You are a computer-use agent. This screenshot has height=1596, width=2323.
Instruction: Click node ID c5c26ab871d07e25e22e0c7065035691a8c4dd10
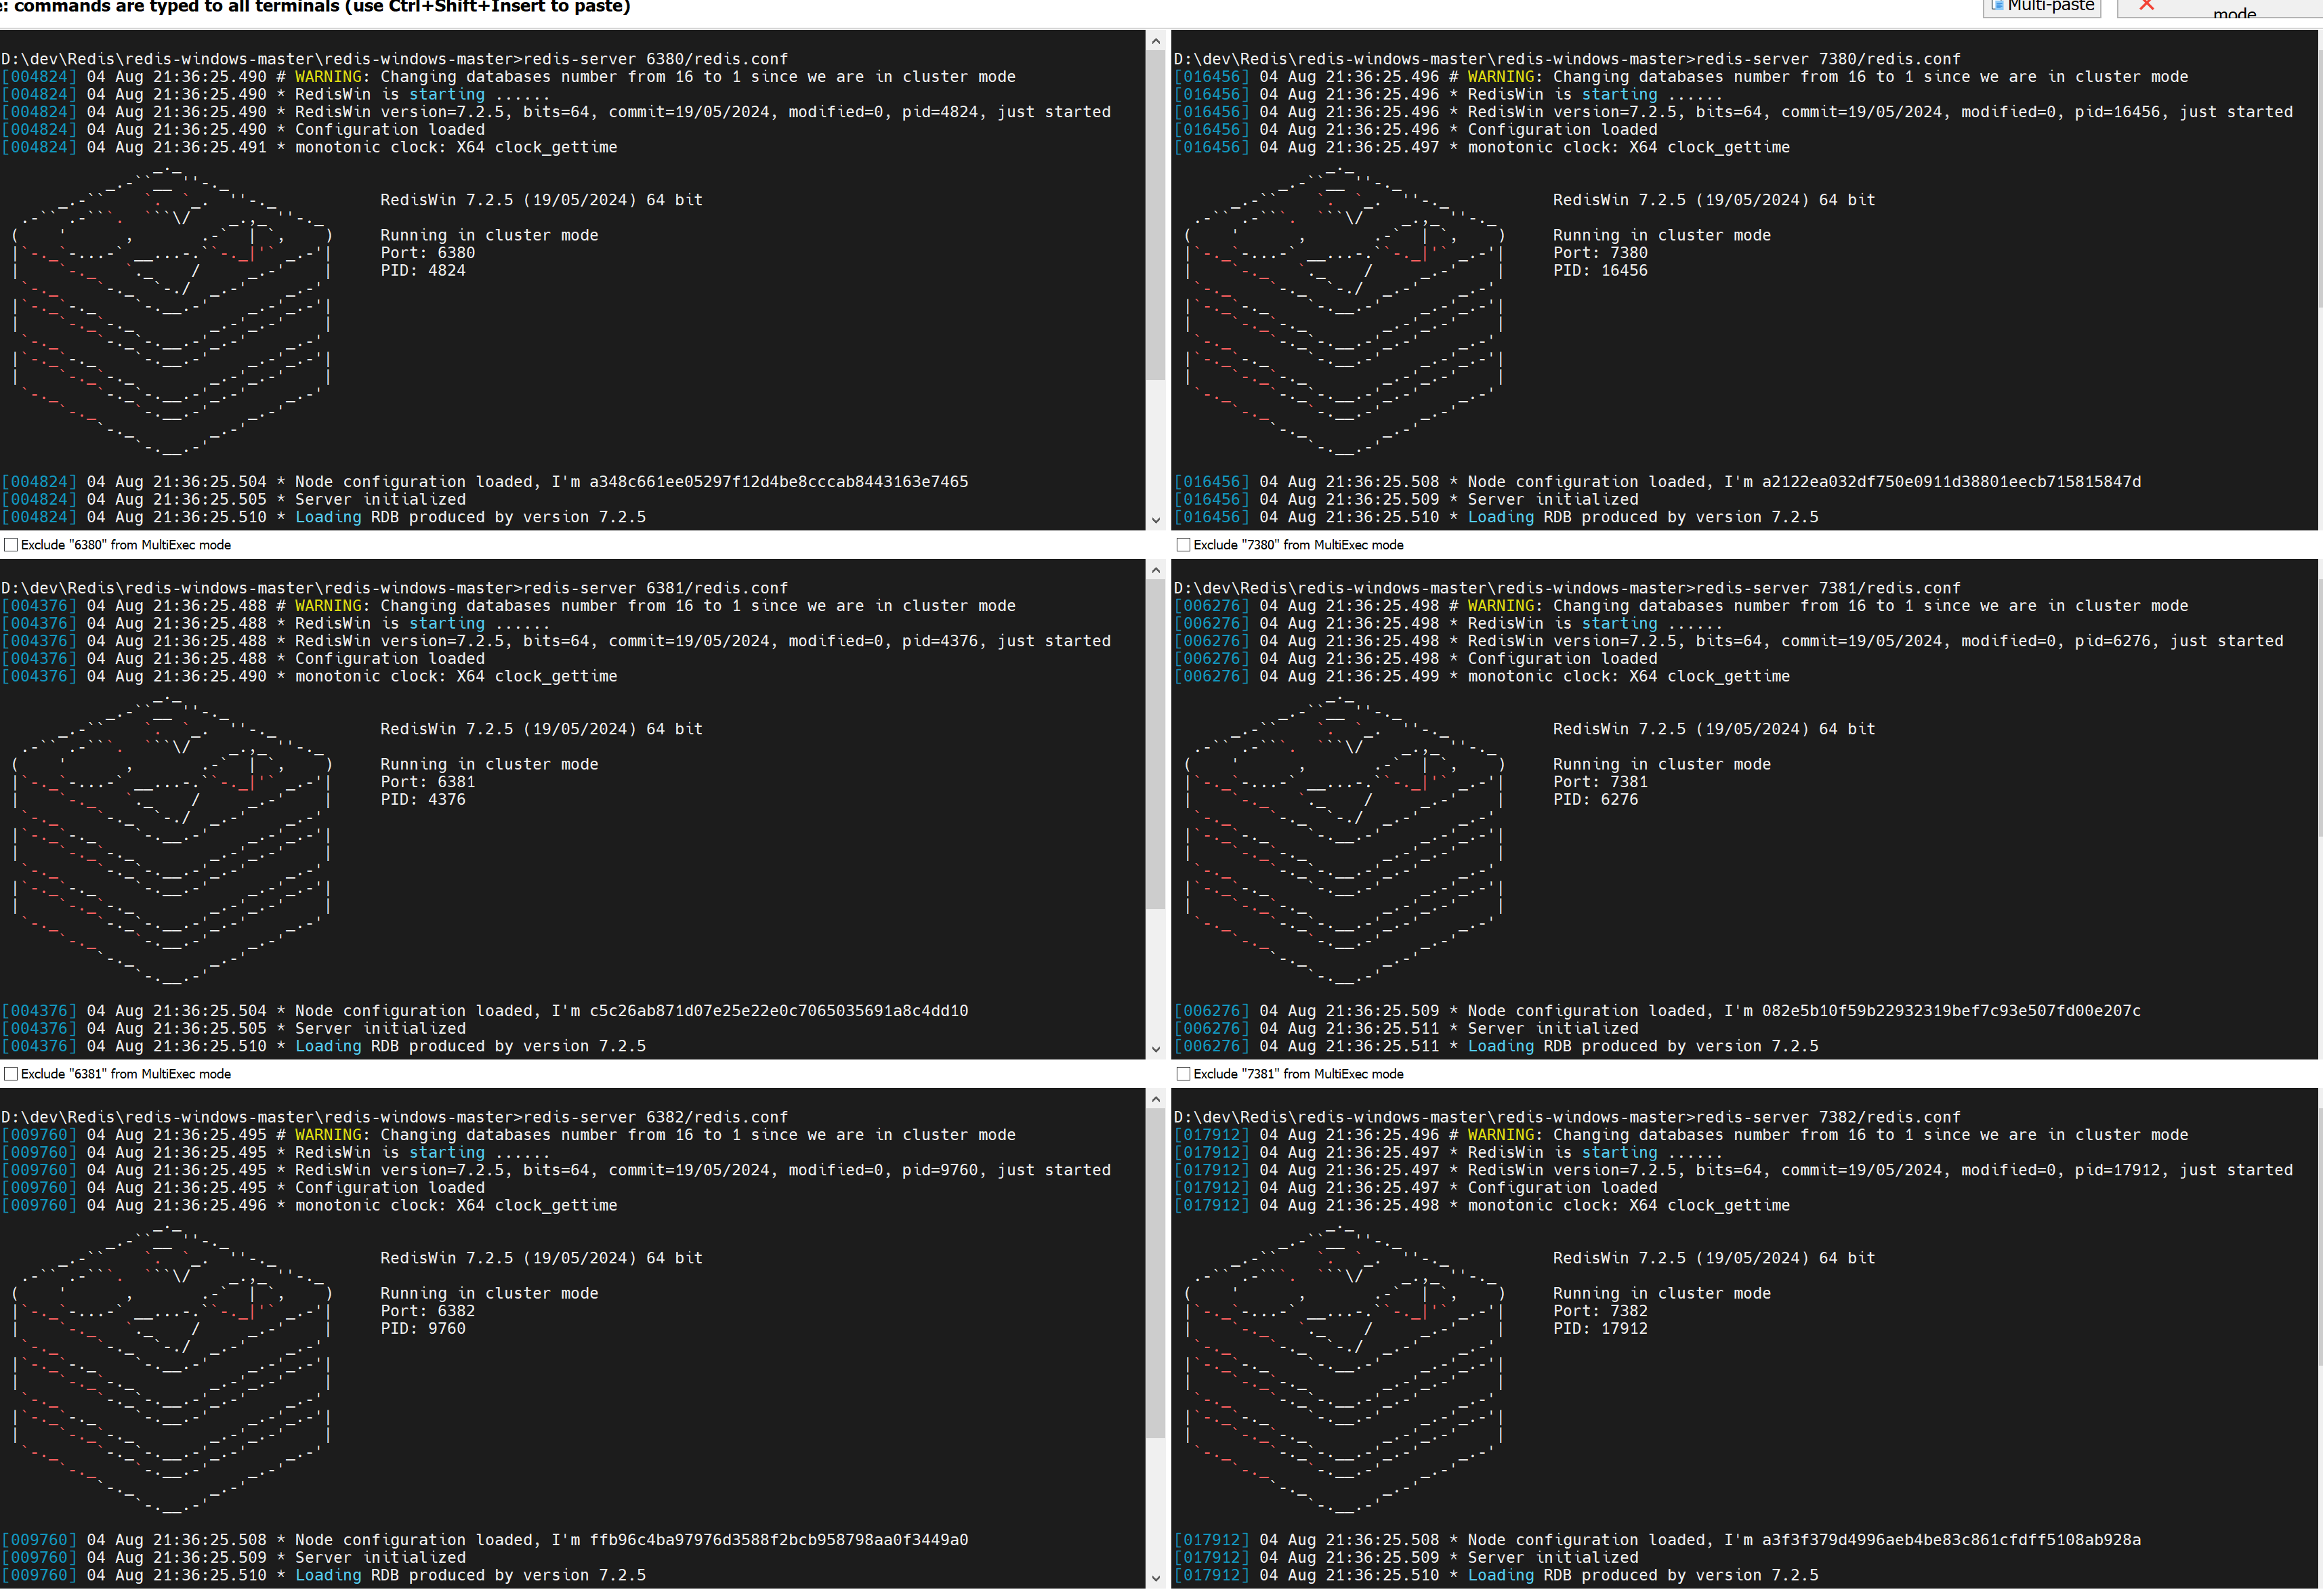(779, 1011)
